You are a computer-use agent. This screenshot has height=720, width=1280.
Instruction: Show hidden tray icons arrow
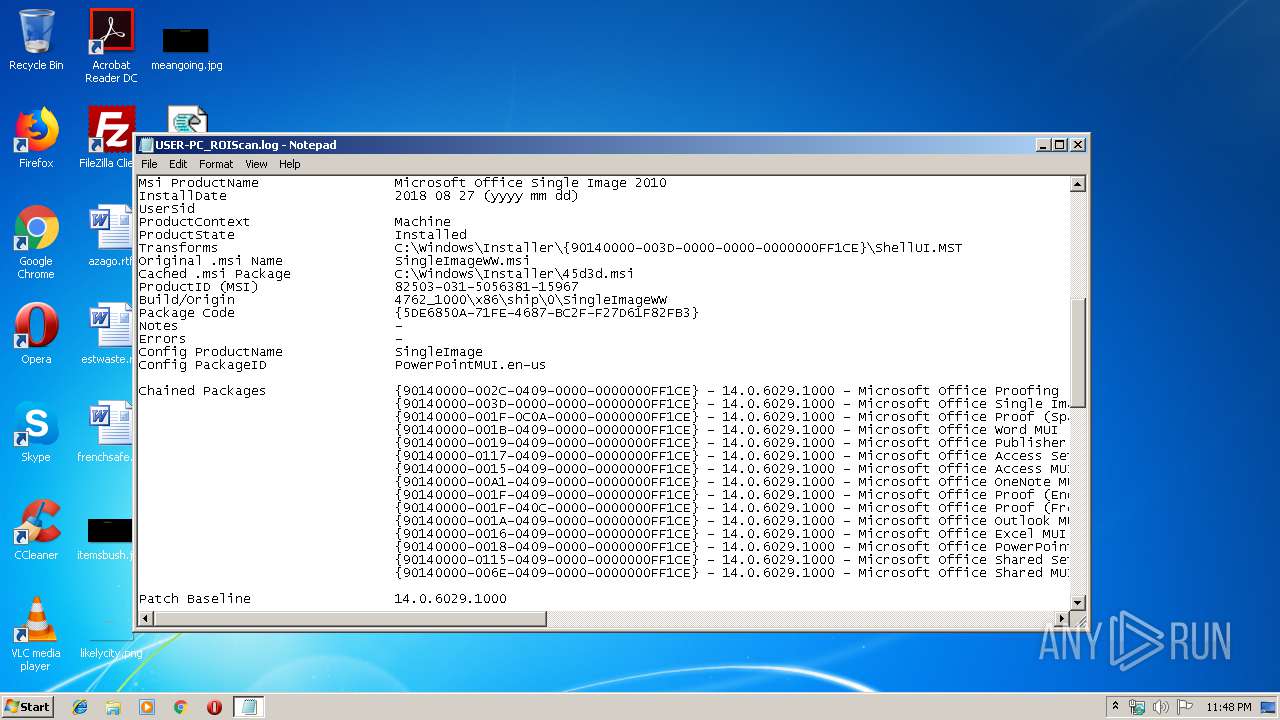point(1115,706)
